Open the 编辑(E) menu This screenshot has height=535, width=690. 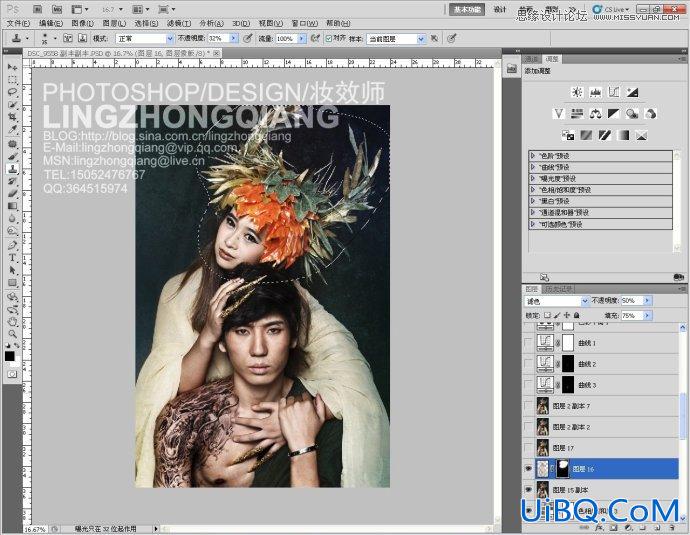coord(51,23)
